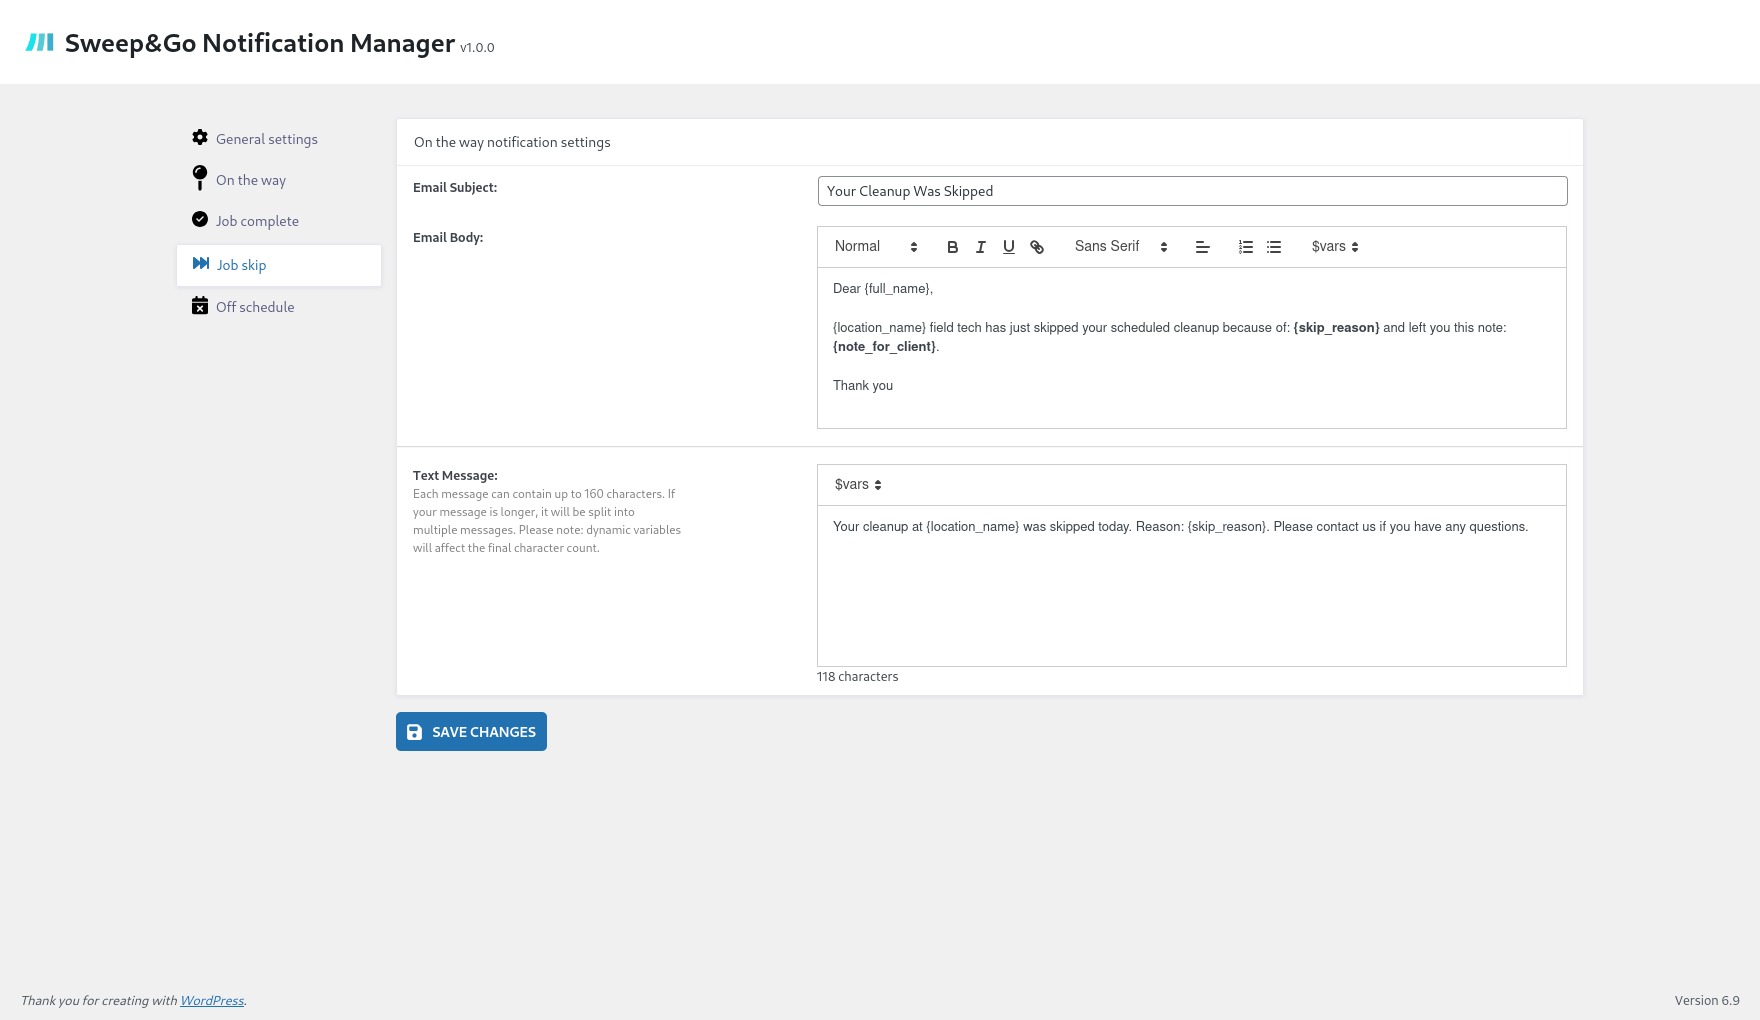
Task: Click the Email Subject input field
Action: 1191,191
